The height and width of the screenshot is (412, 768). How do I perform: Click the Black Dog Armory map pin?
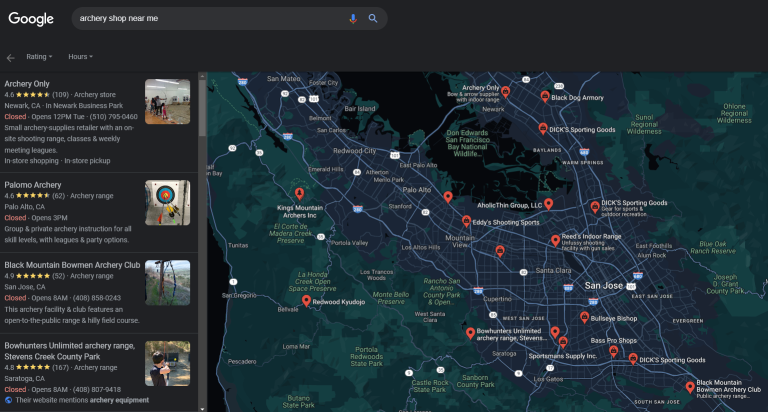[545, 97]
